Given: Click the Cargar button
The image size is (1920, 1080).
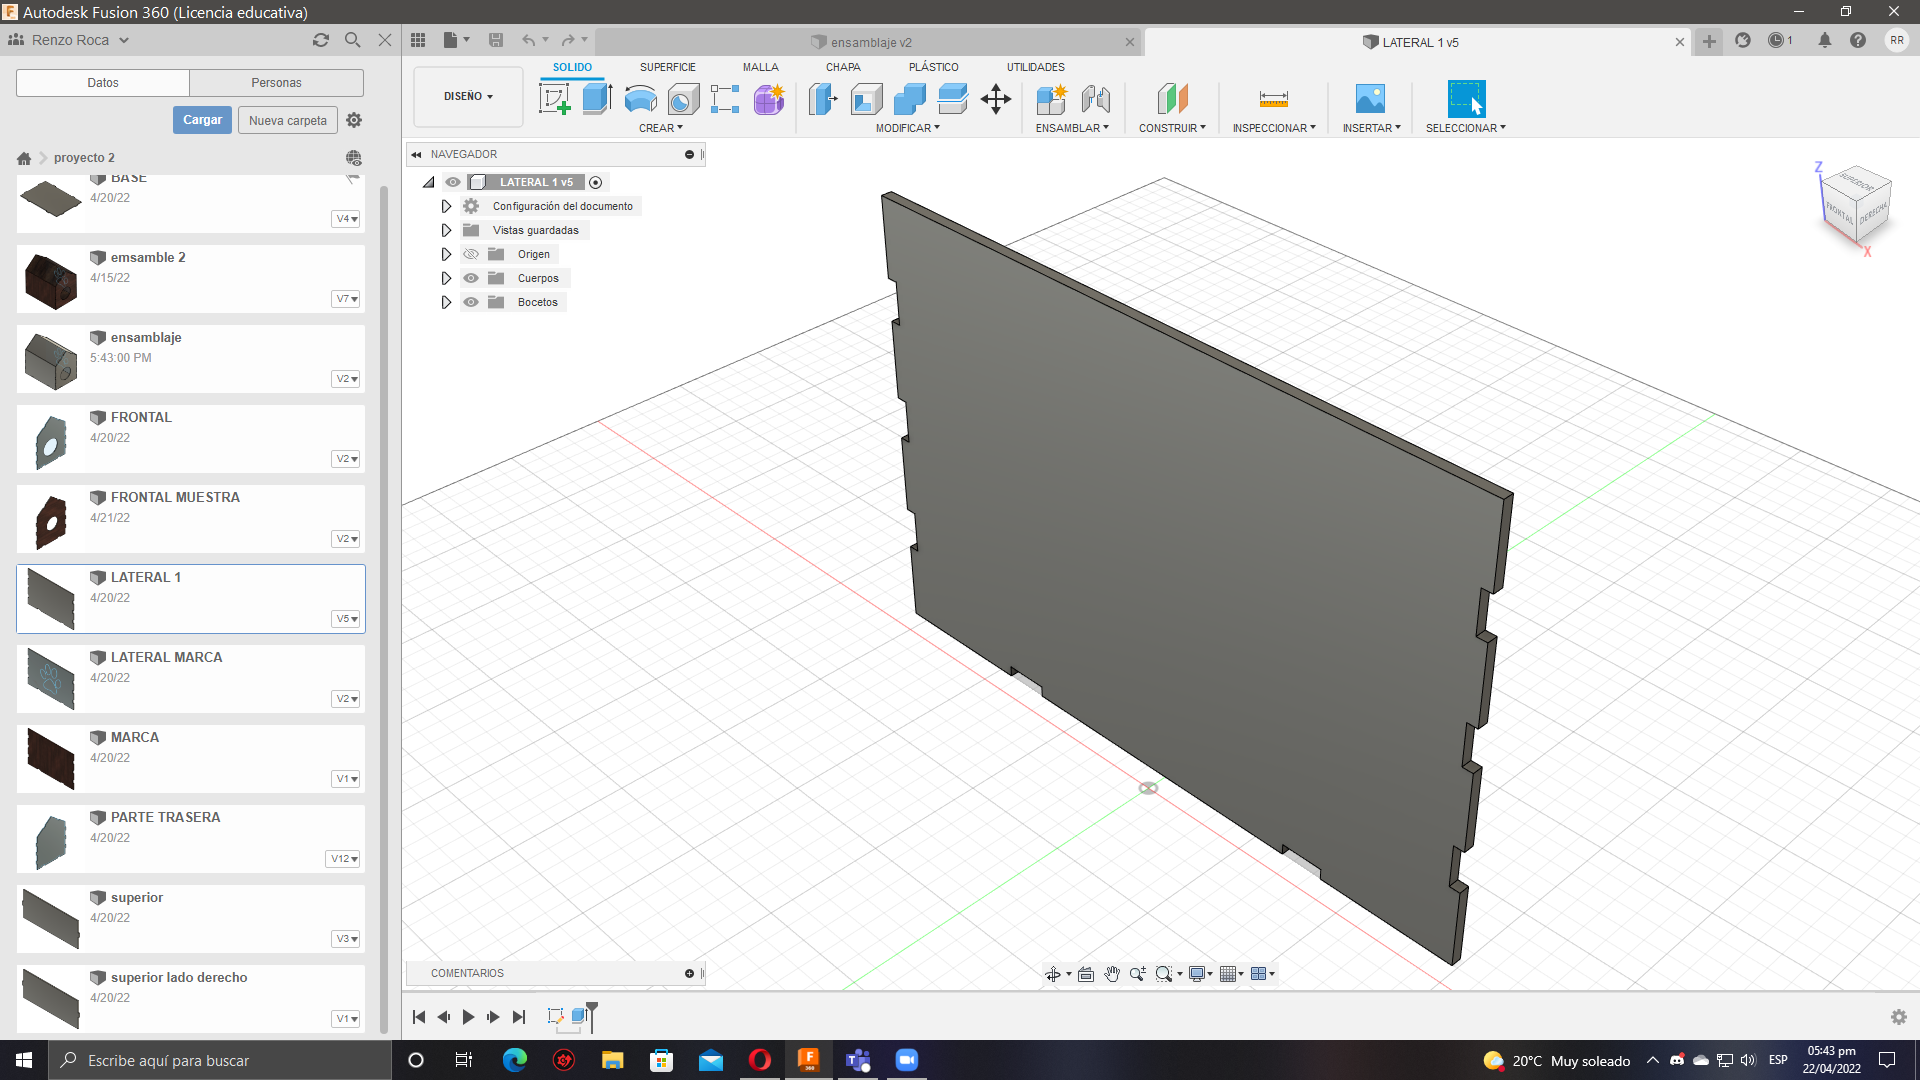Looking at the screenshot, I should [x=202, y=120].
